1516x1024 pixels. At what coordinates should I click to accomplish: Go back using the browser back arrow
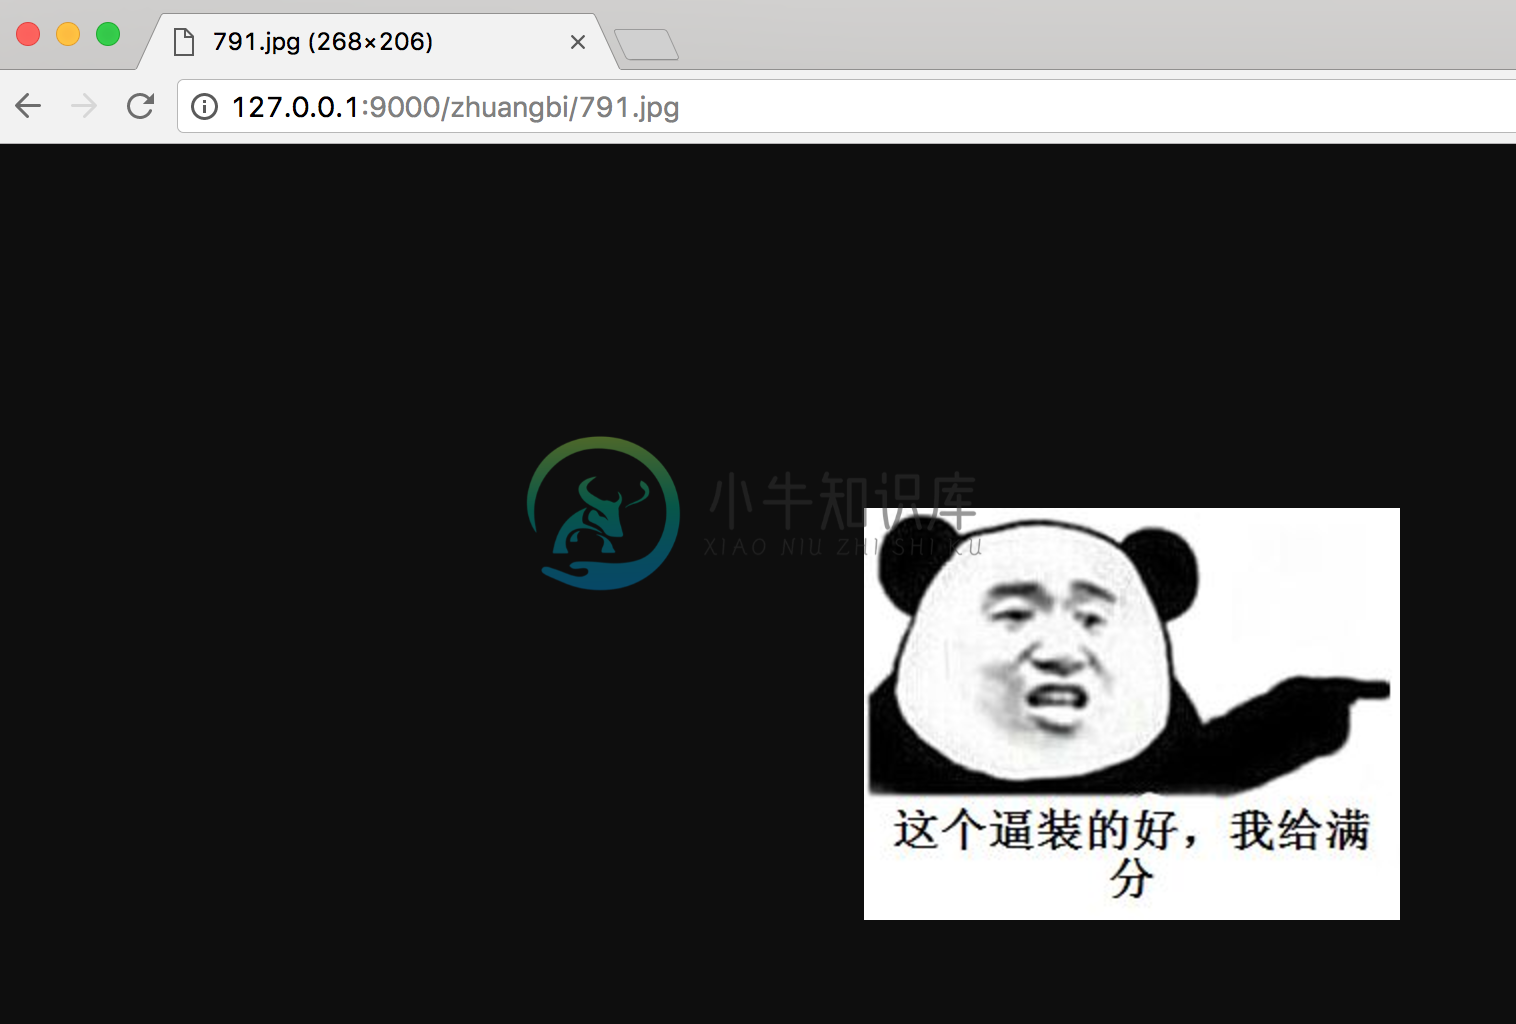(x=28, y=106)
